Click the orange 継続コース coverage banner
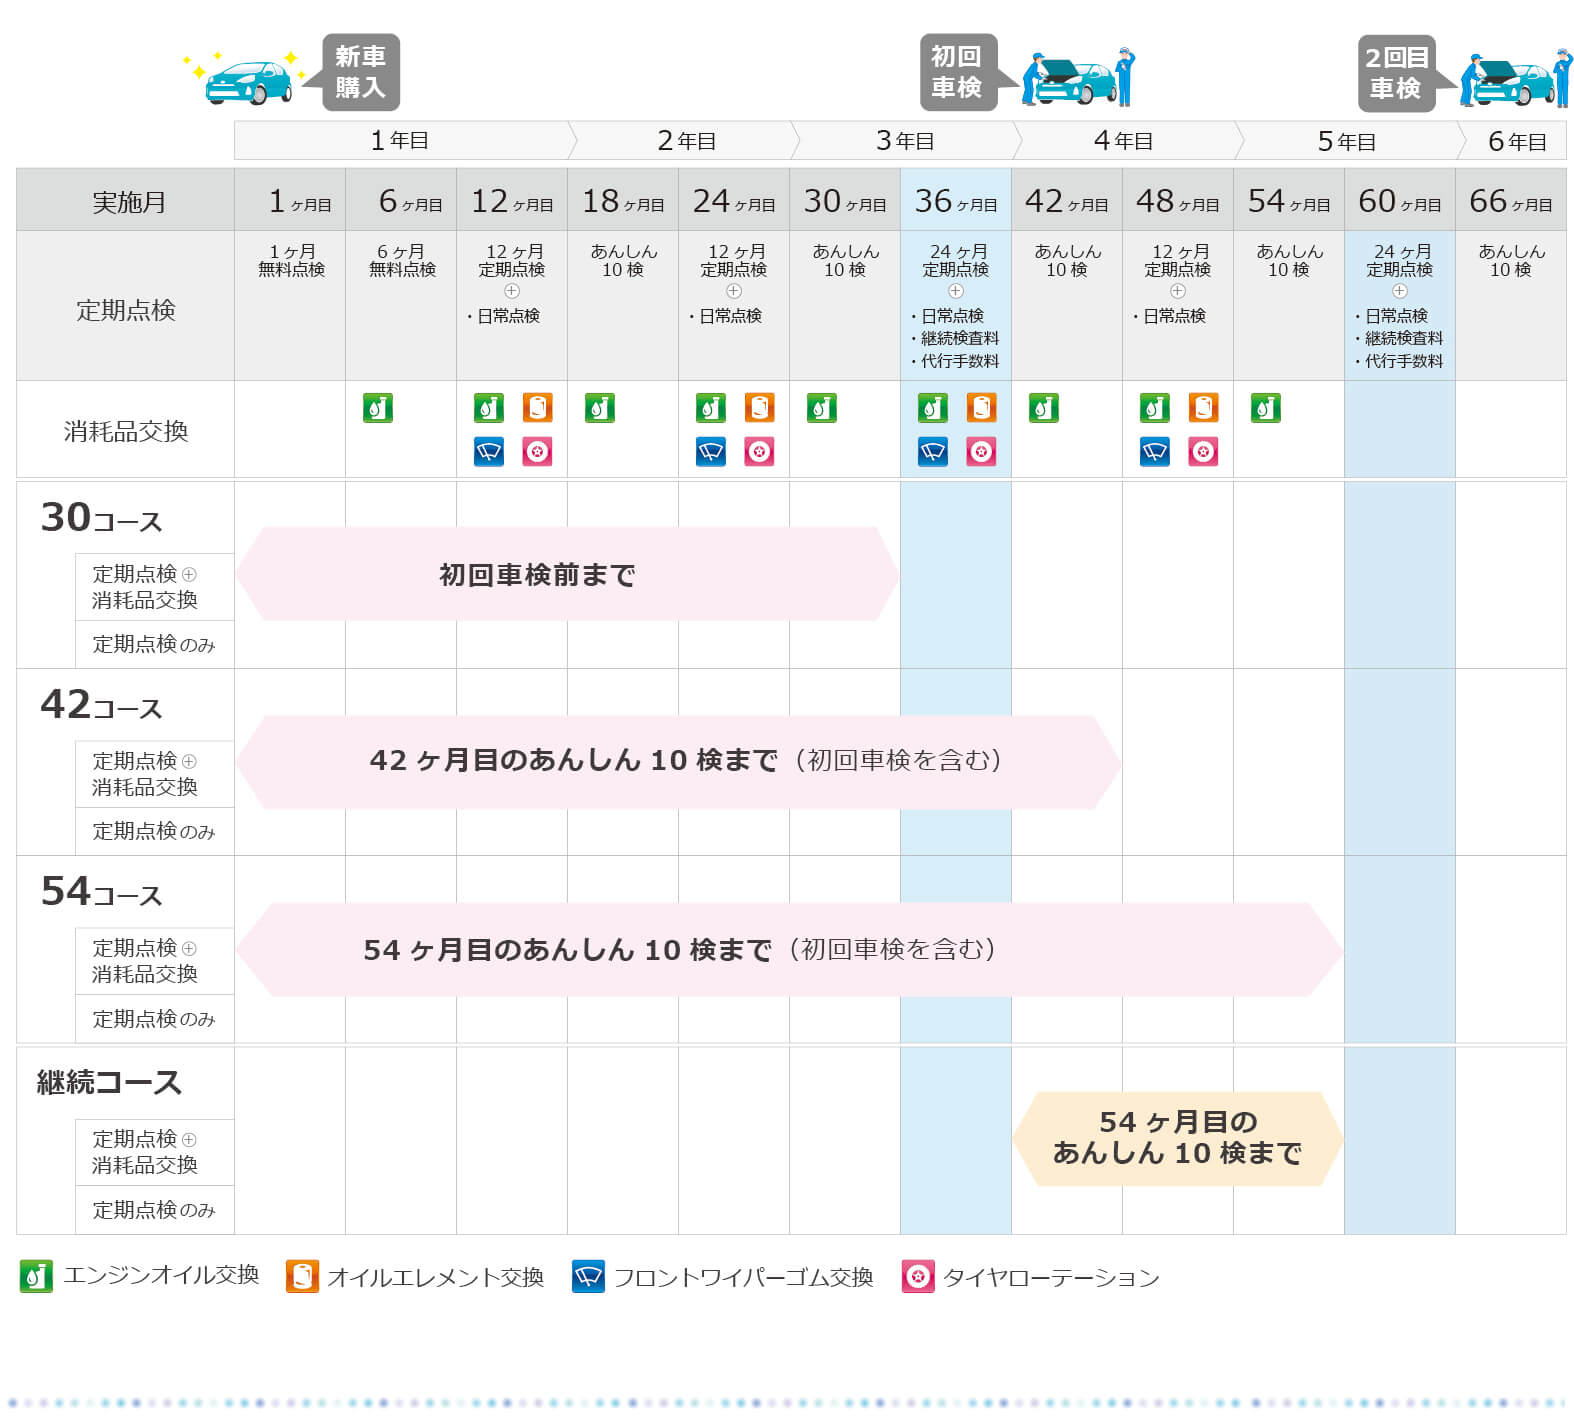This screenshot has width=1574, height=1428. [x=1177, y=1138]
